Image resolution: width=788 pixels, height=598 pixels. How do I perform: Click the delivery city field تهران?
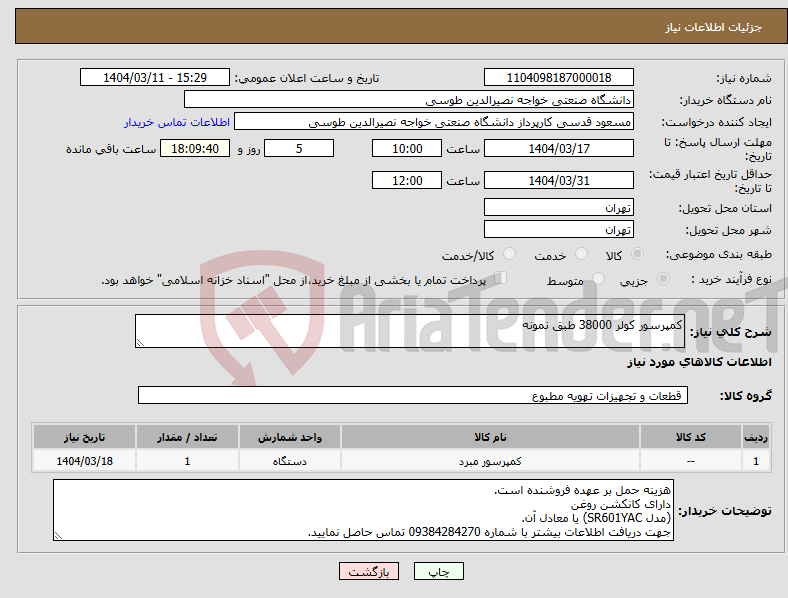pos(558,229)
